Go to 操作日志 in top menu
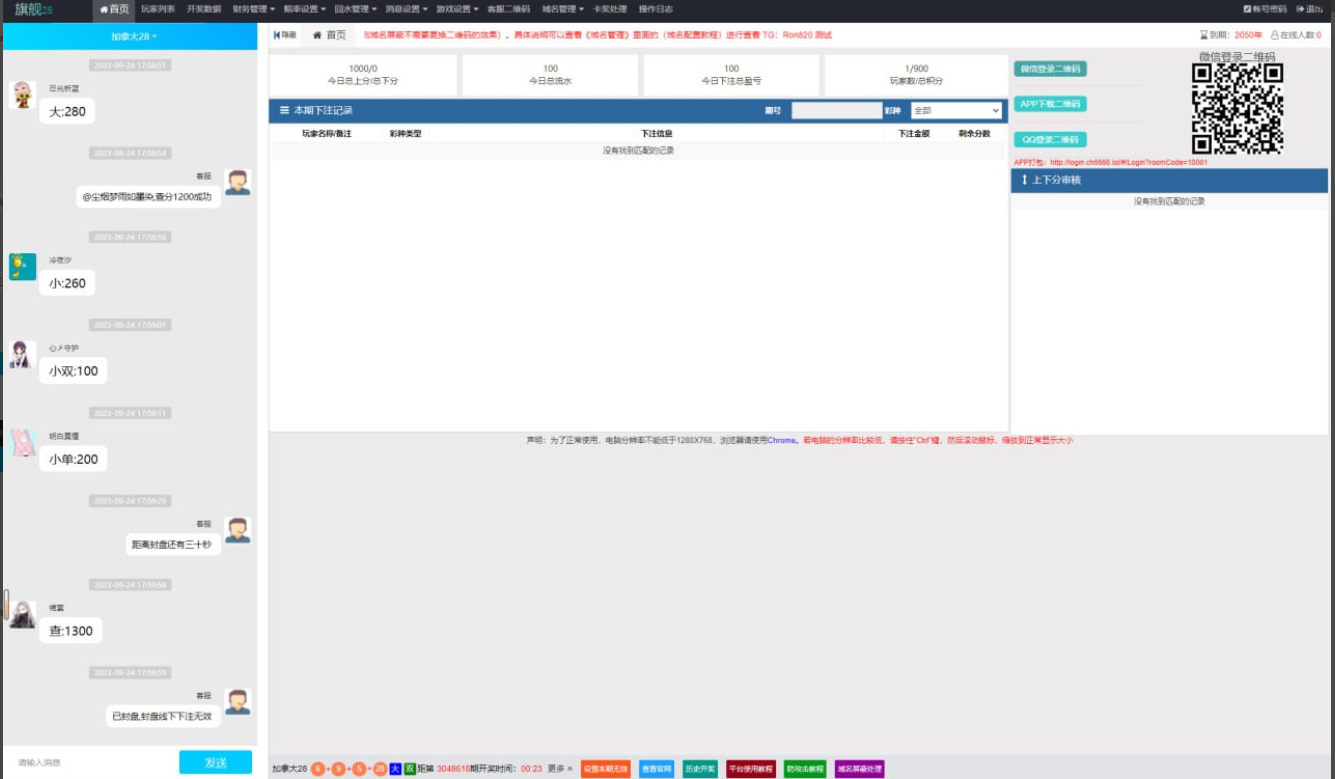The image size is (1335, 779). [655, 9]
